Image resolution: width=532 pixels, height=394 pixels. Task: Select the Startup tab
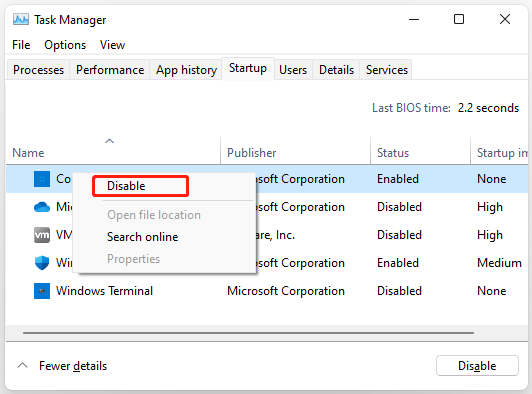tap(248, 68)
